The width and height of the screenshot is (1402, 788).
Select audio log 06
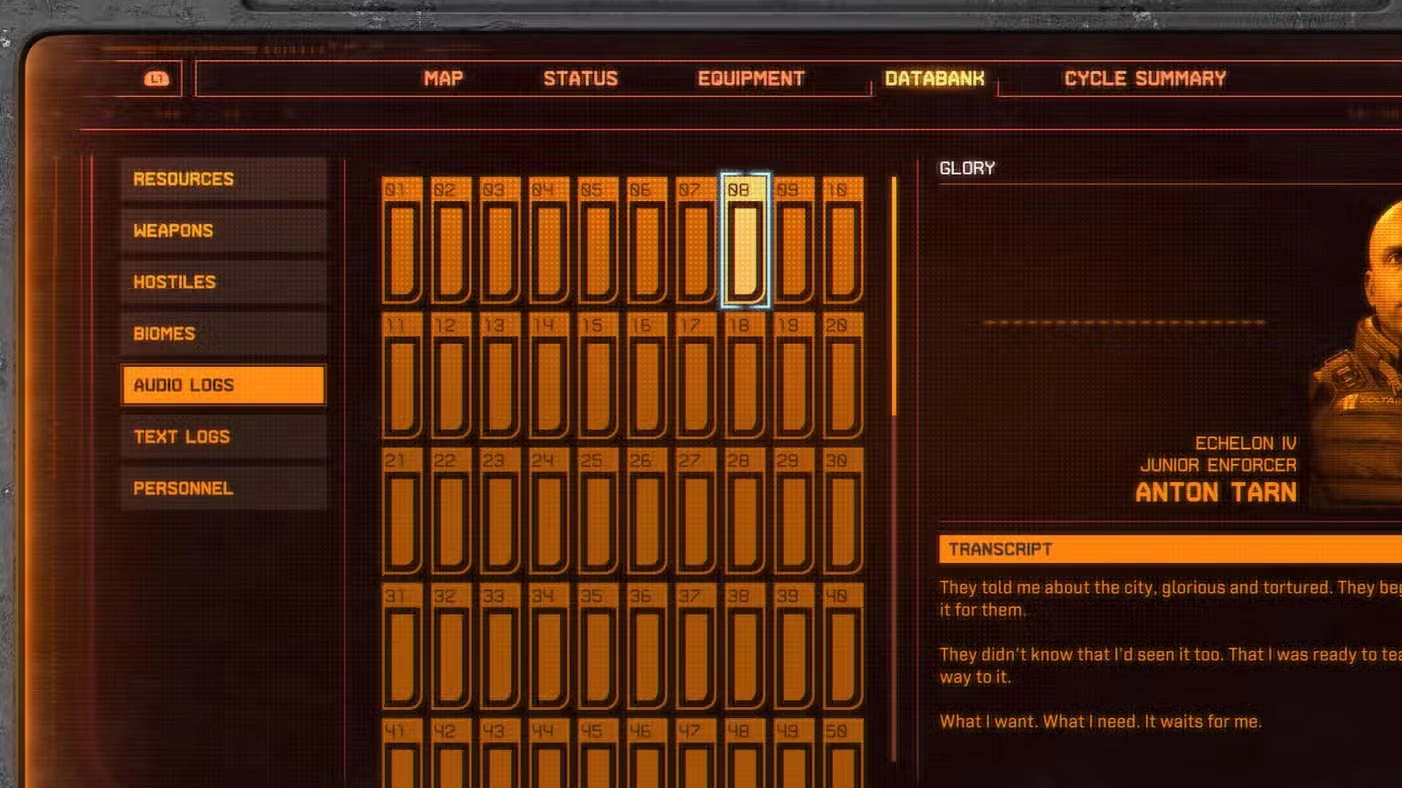647,240
